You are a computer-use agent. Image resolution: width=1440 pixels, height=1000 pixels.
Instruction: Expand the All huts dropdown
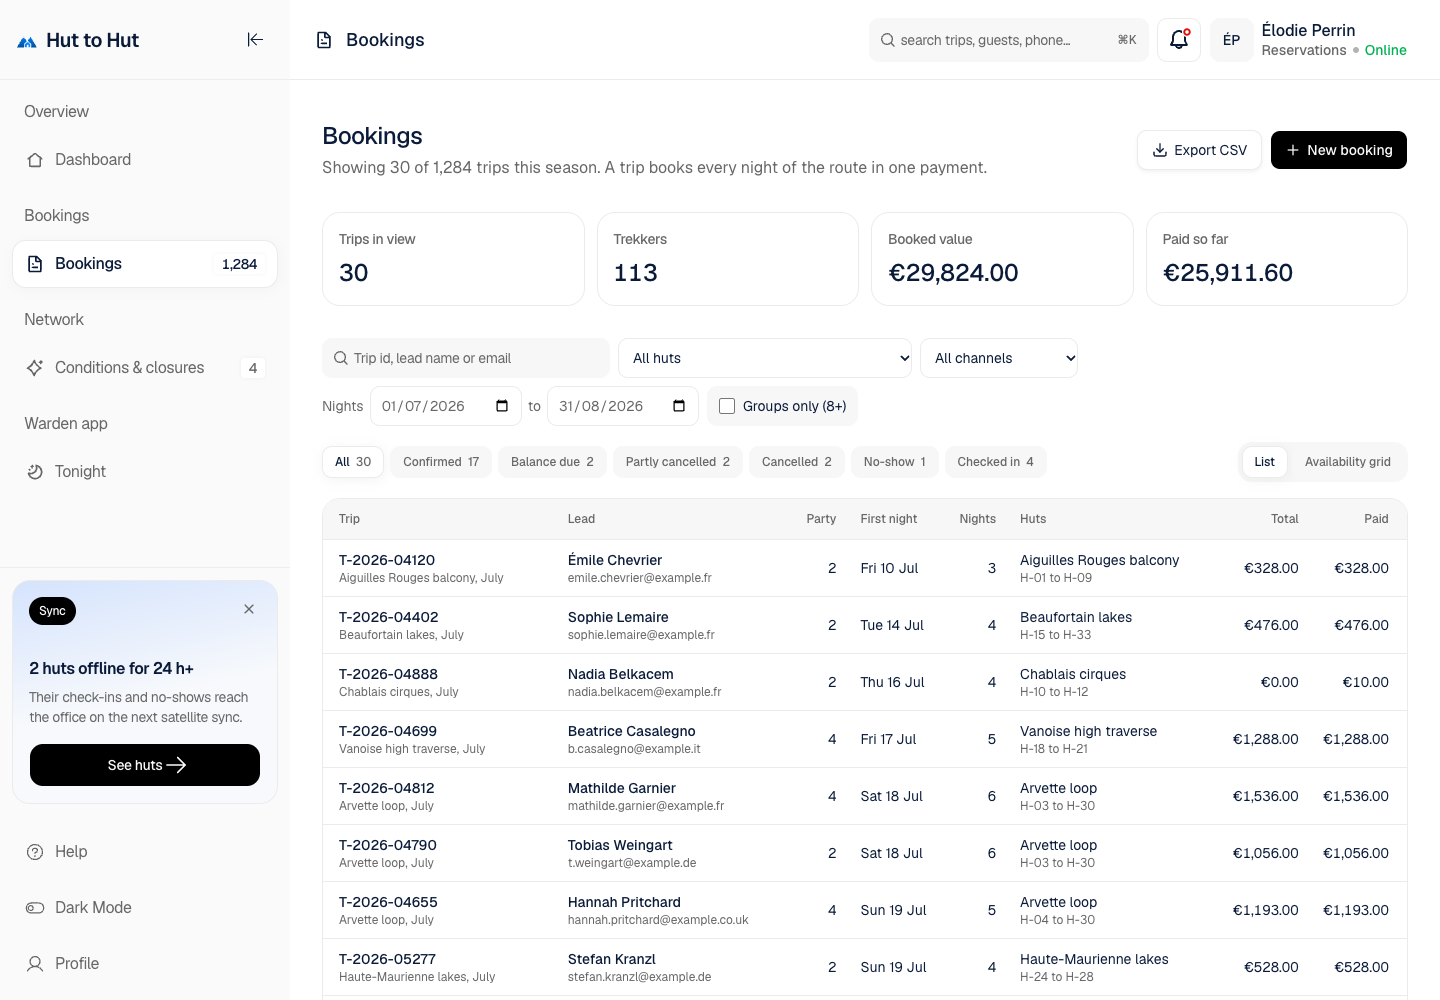pos(765,358)
